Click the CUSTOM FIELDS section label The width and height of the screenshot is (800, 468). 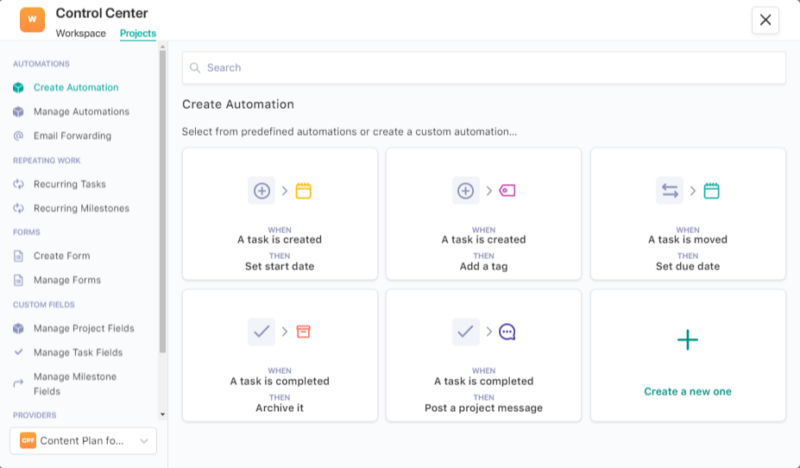44,305
